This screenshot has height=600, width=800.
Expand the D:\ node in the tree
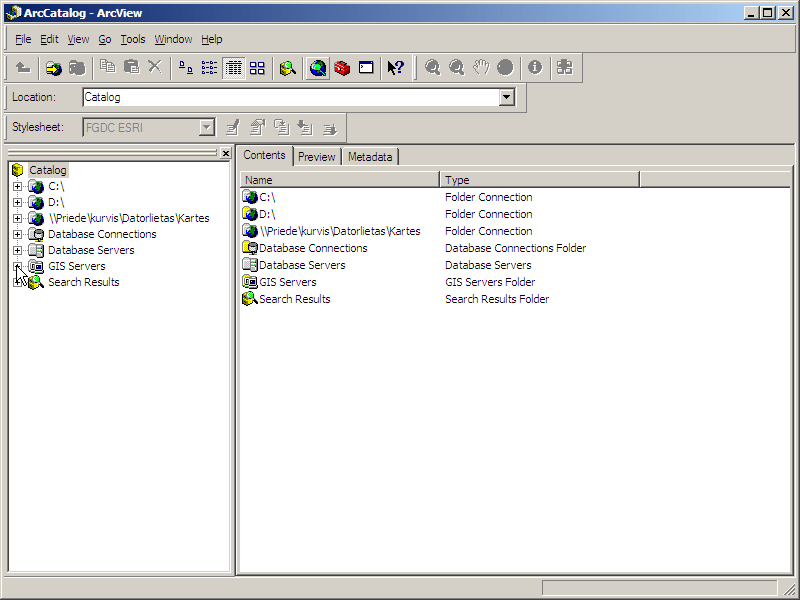18,202
